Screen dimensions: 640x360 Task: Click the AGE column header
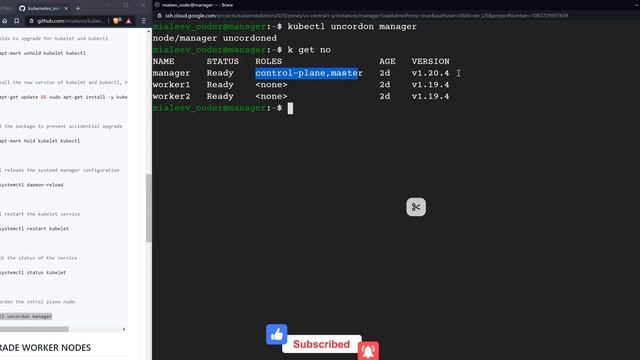387,61
